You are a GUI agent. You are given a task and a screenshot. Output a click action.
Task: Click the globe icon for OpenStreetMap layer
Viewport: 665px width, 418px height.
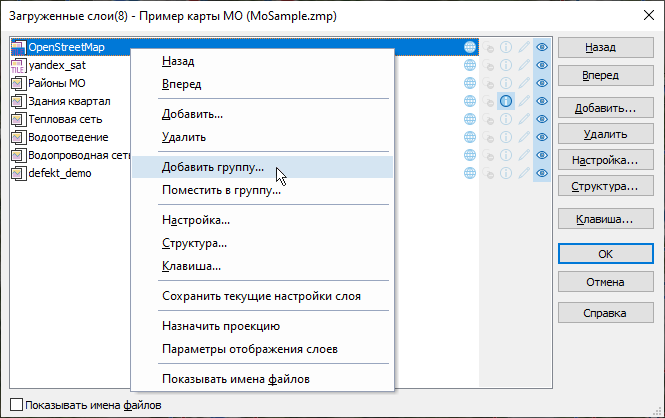470,47
